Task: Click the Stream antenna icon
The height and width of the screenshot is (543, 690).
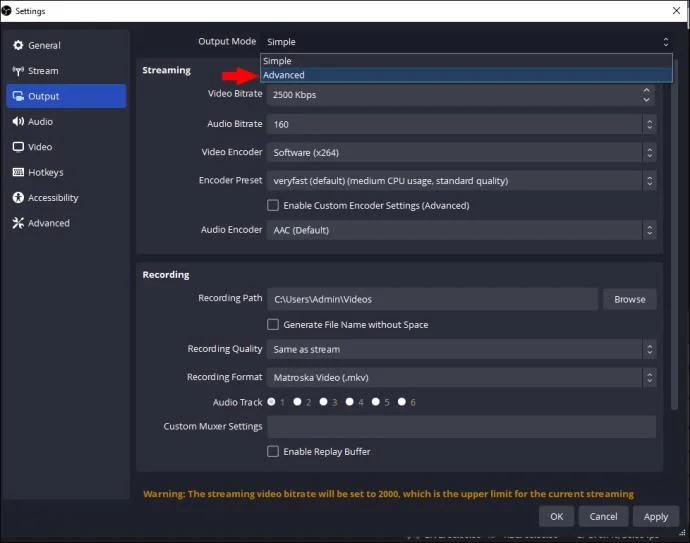Action: [x=18, y=71]
